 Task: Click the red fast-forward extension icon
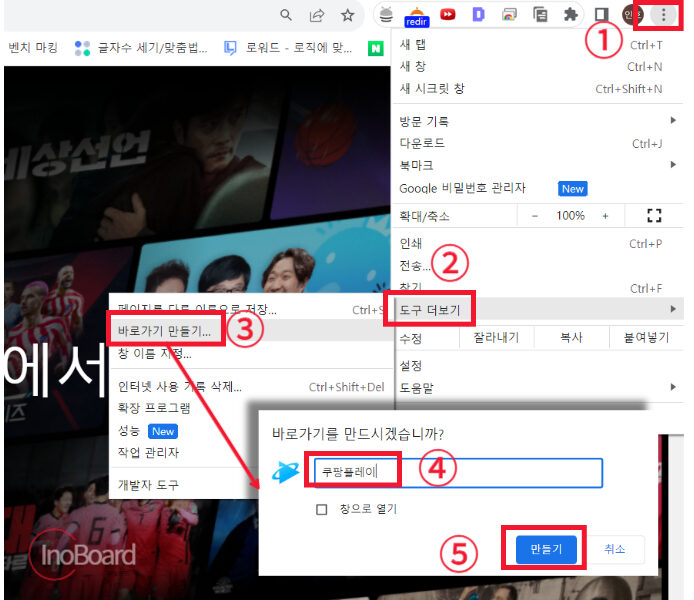447,15
